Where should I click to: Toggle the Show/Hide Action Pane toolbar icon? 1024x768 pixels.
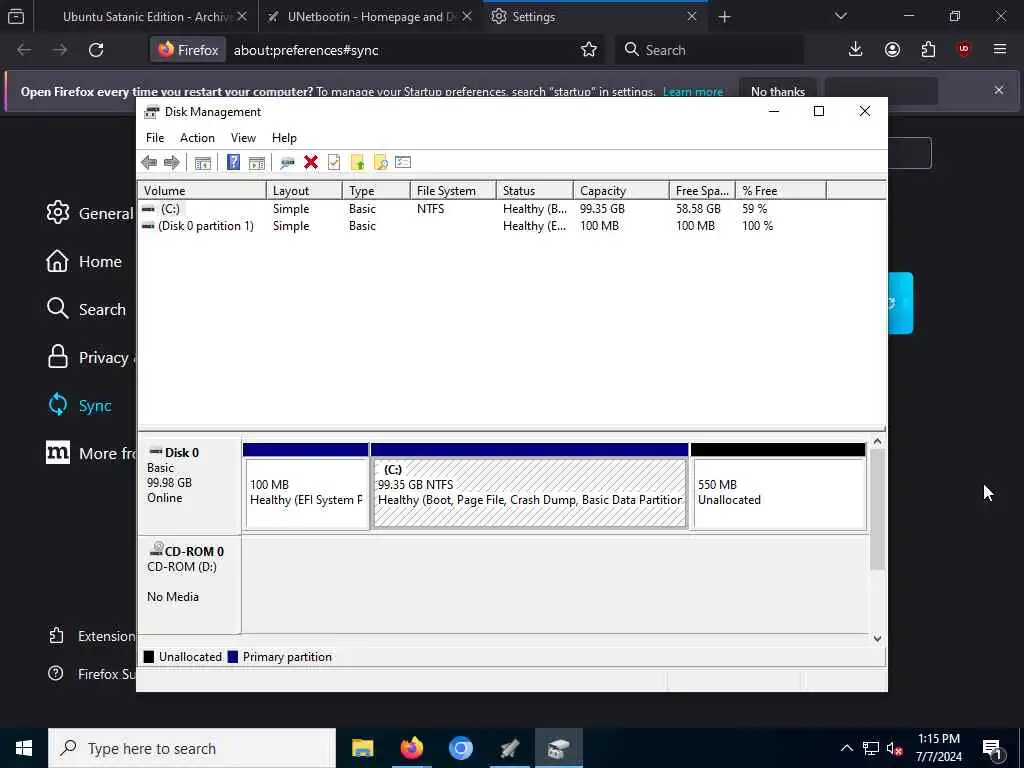tap(257, 163)
